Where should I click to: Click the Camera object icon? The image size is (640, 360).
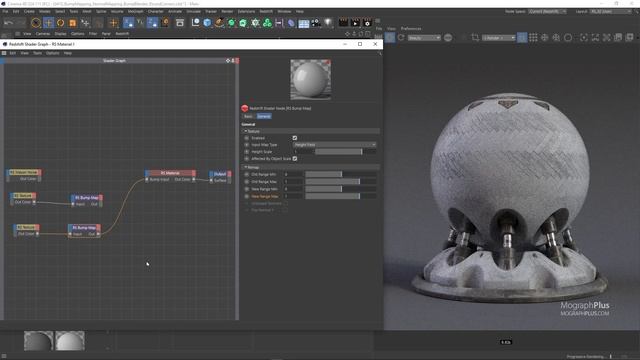316,23
